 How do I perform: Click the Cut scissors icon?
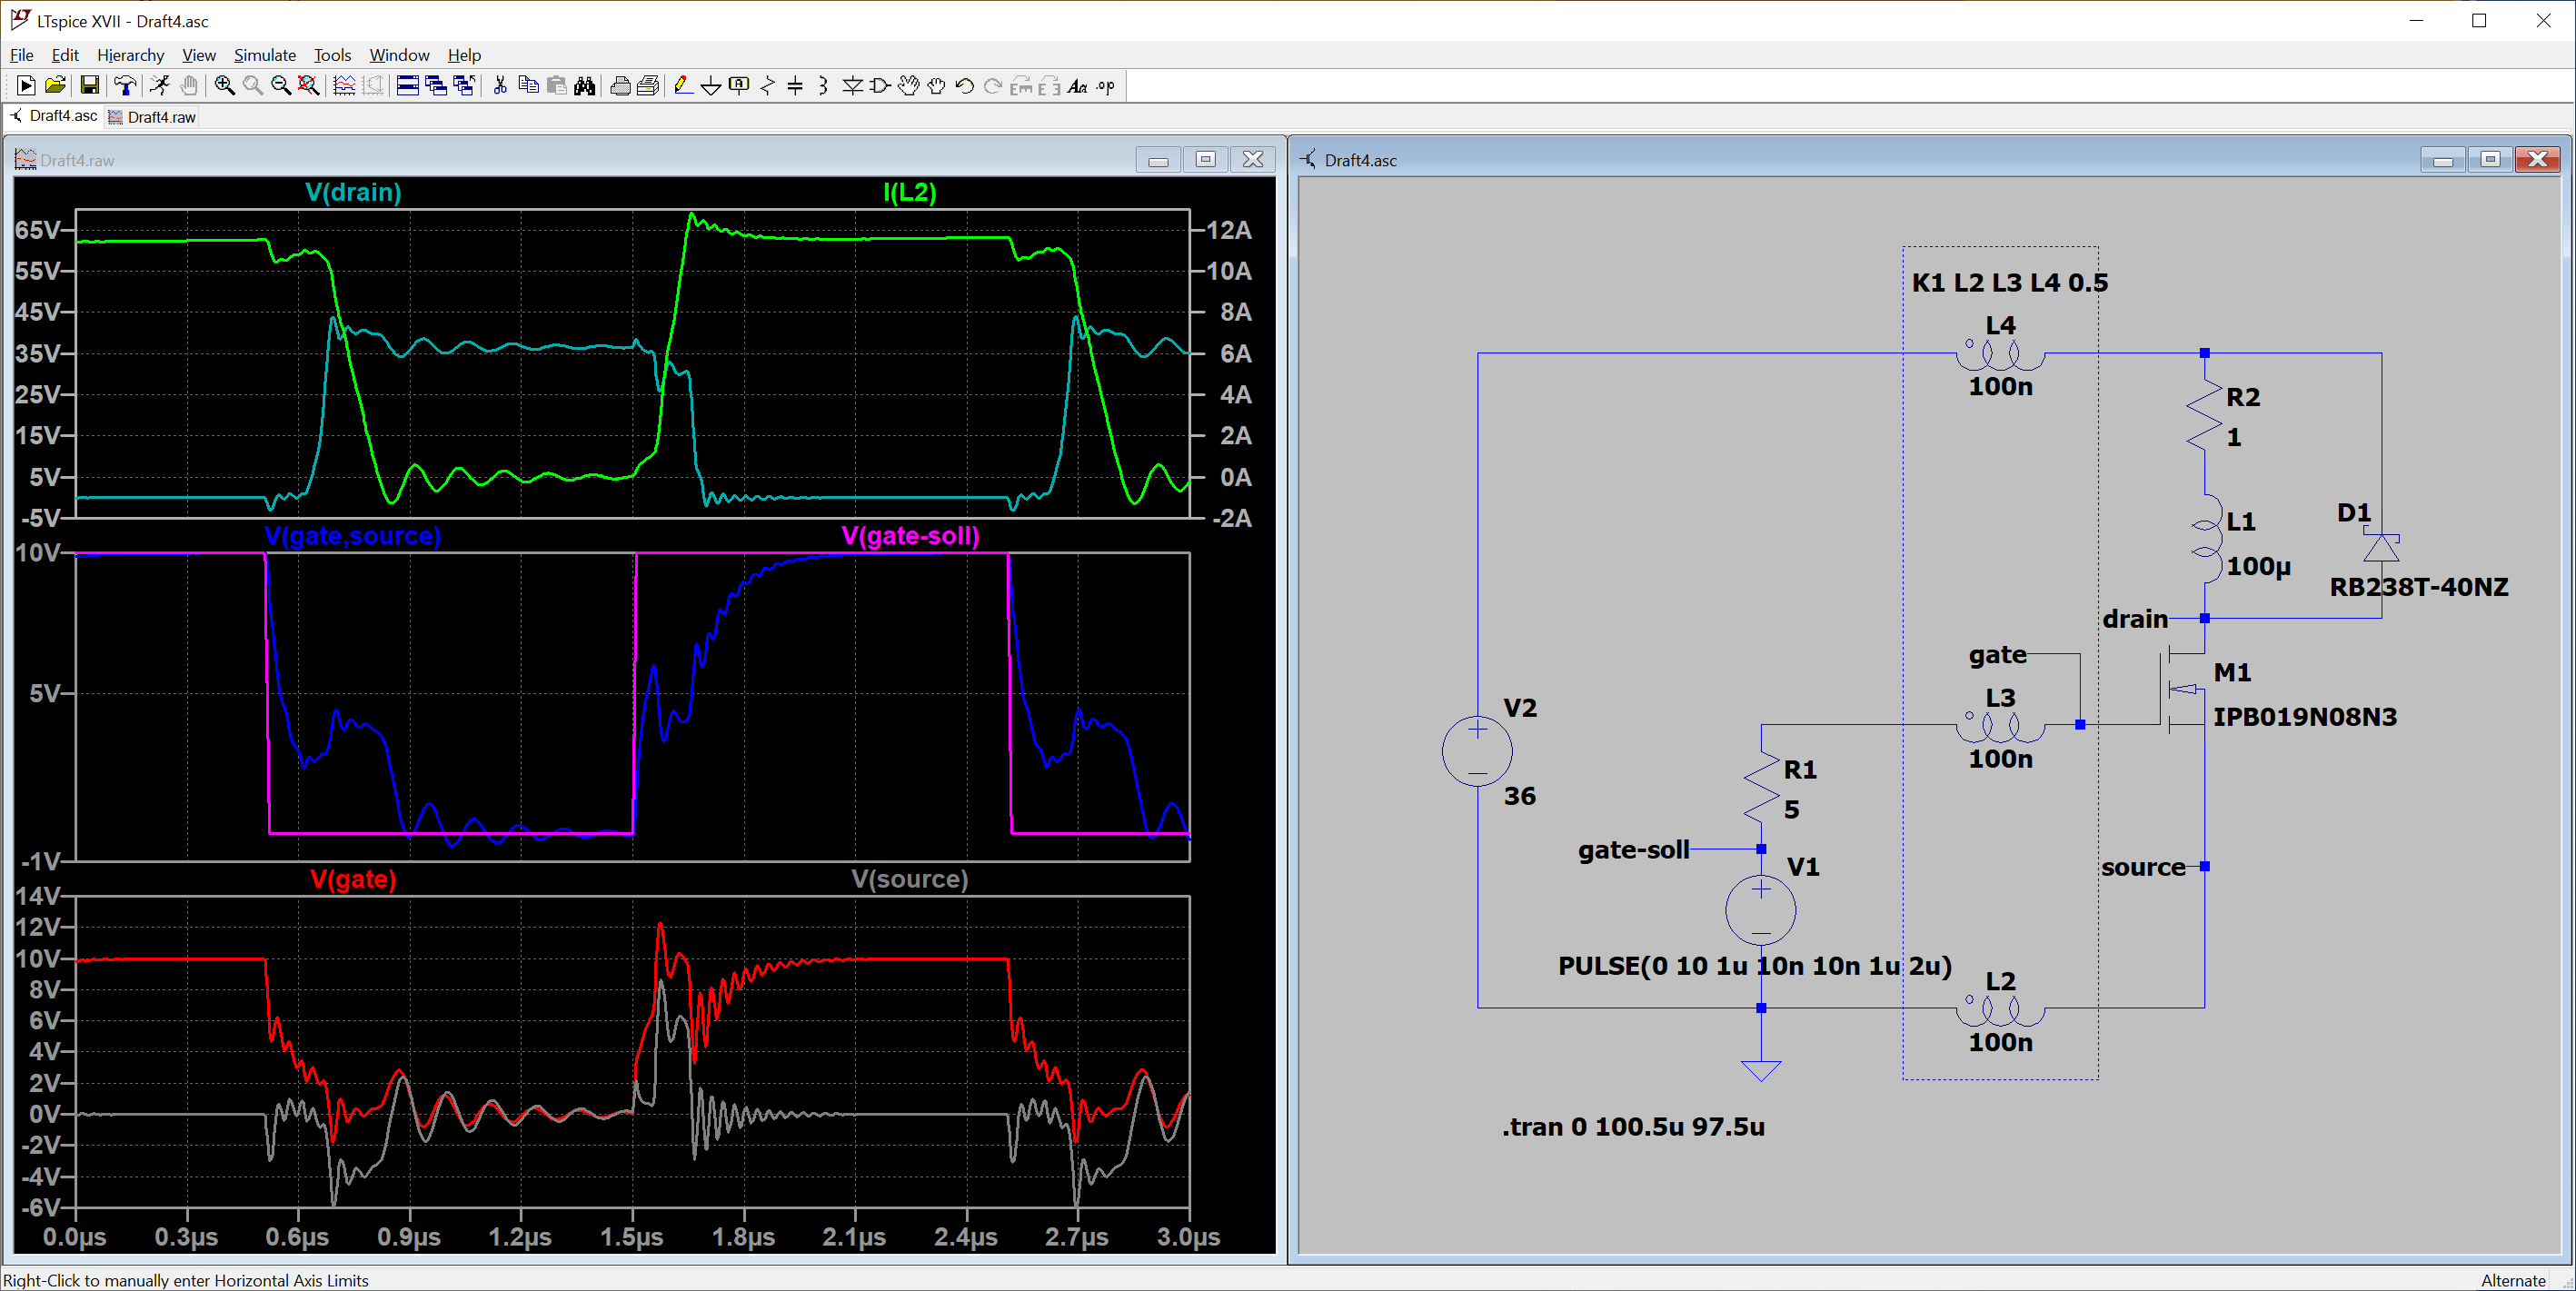point(500,86)
